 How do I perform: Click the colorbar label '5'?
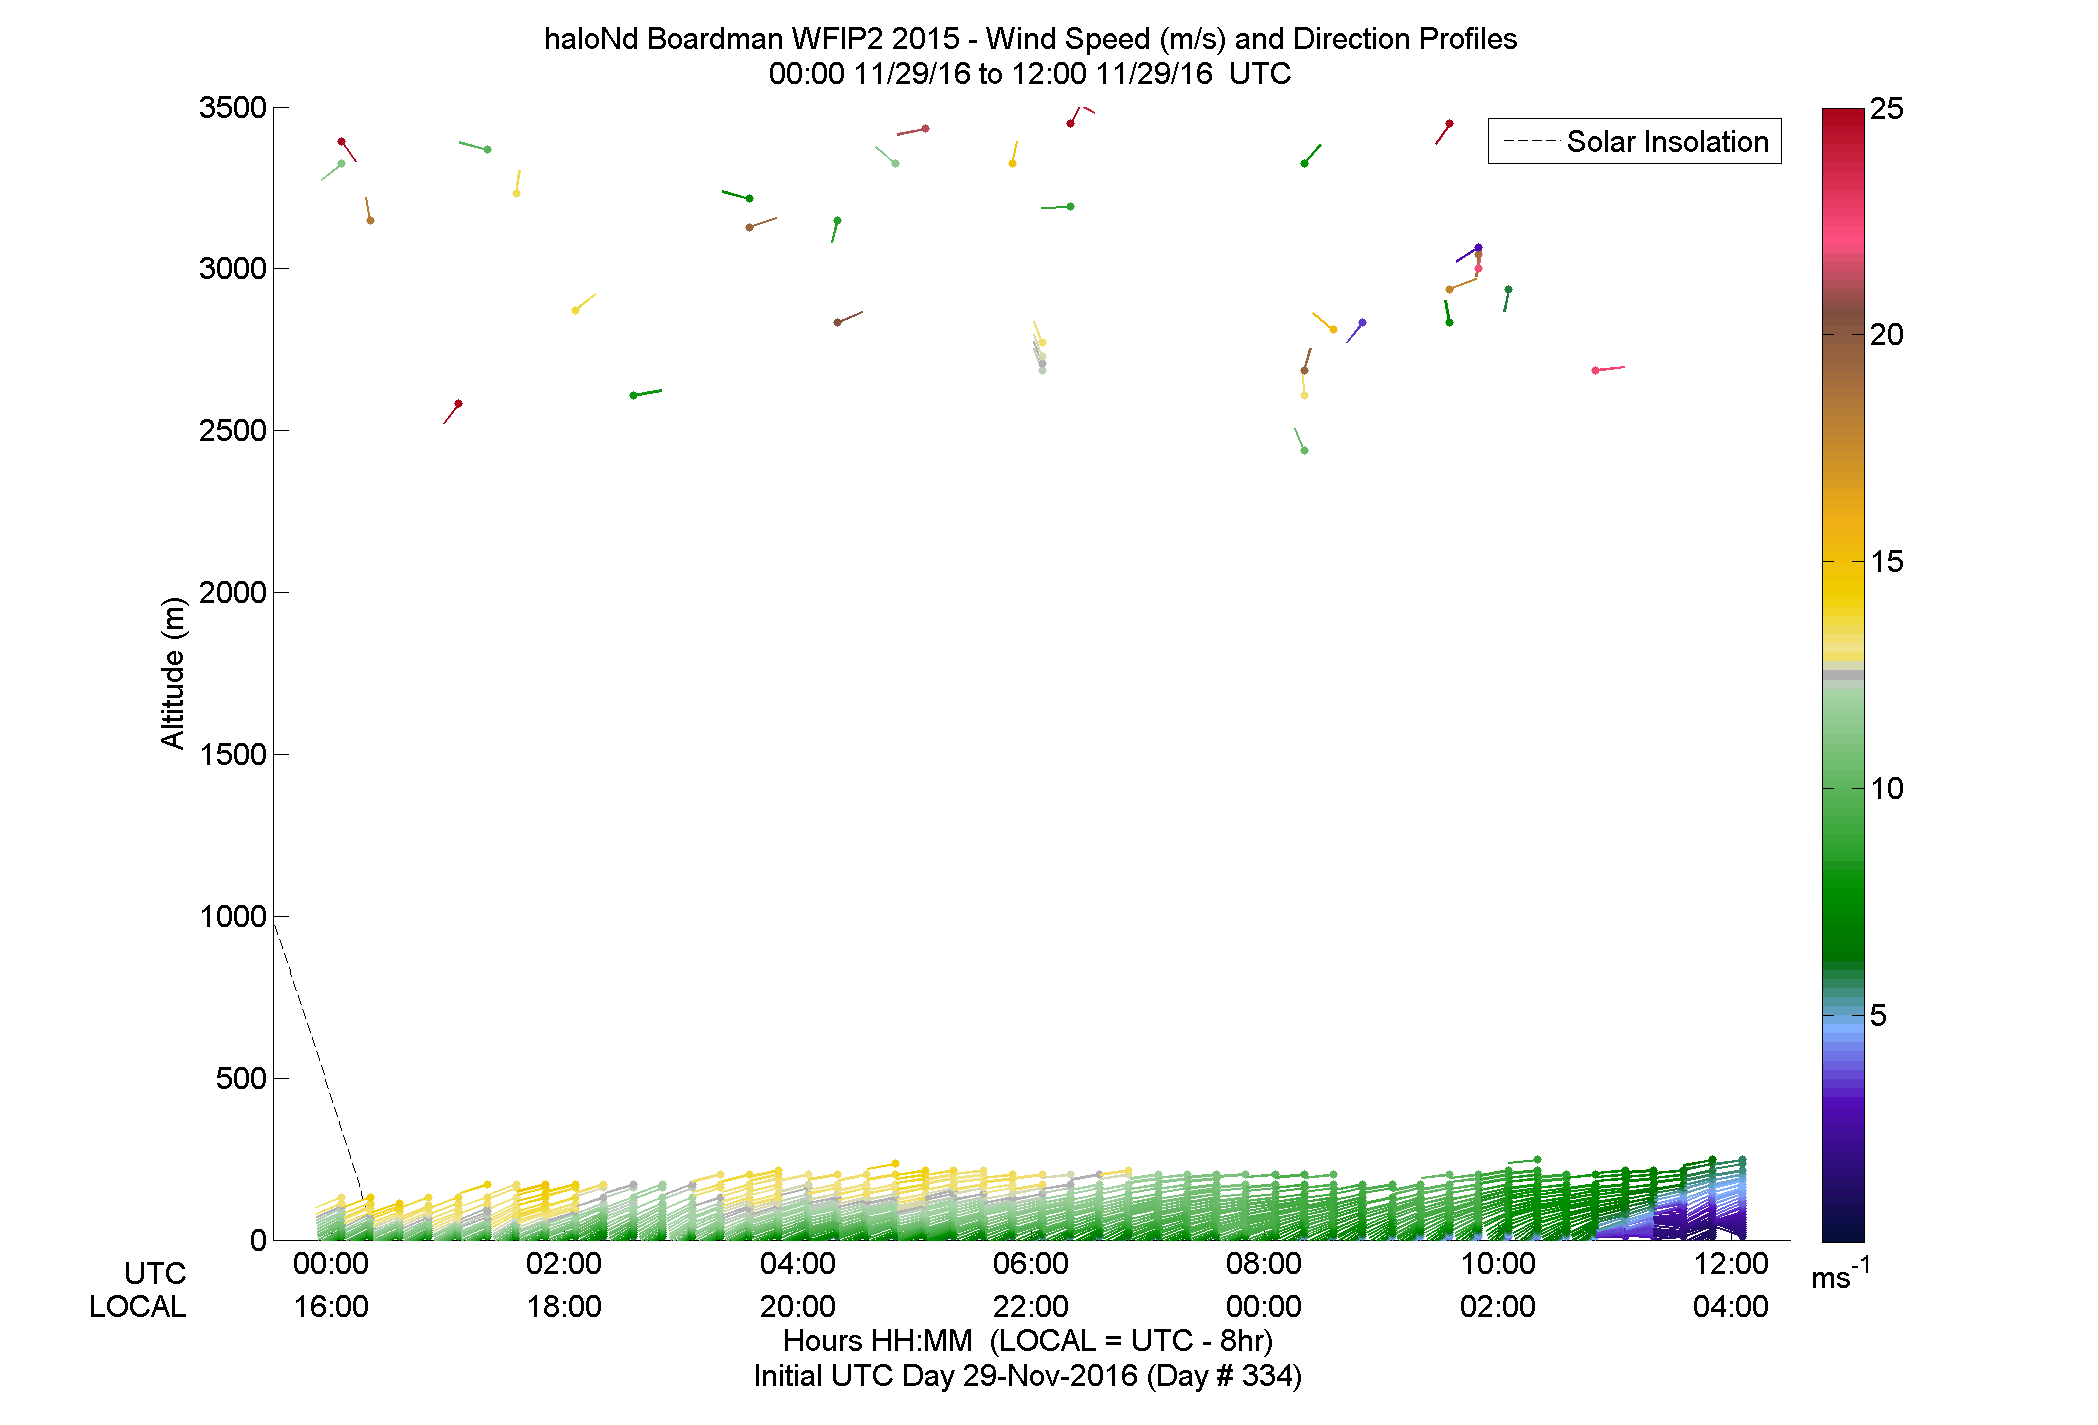[x=1878, y=1017]
